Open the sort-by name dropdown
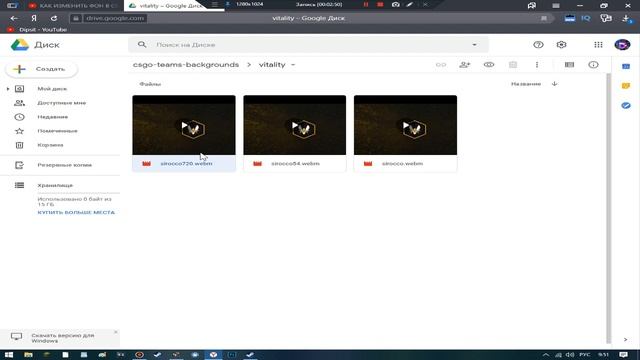This screenshot has width=640, height=360. [x=526, y=84]
